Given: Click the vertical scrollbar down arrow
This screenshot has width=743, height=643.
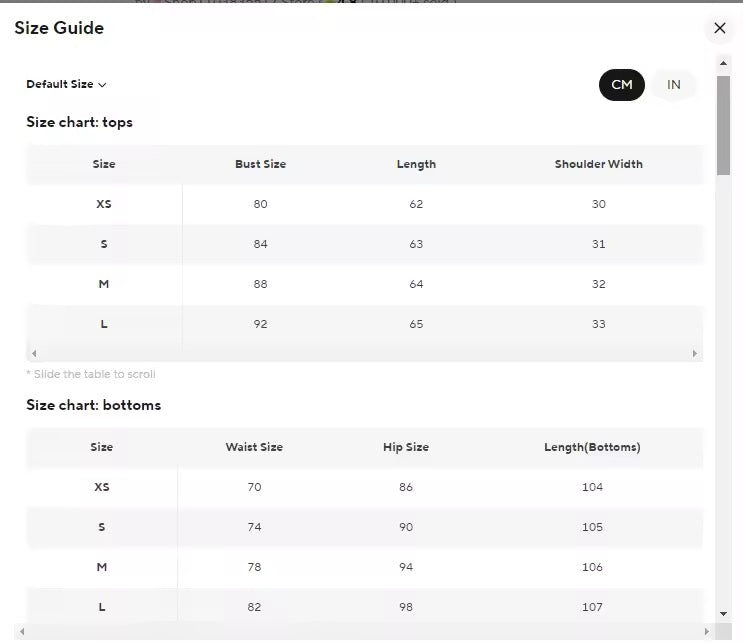Looking at the screenshot, I should pos(723,613).
